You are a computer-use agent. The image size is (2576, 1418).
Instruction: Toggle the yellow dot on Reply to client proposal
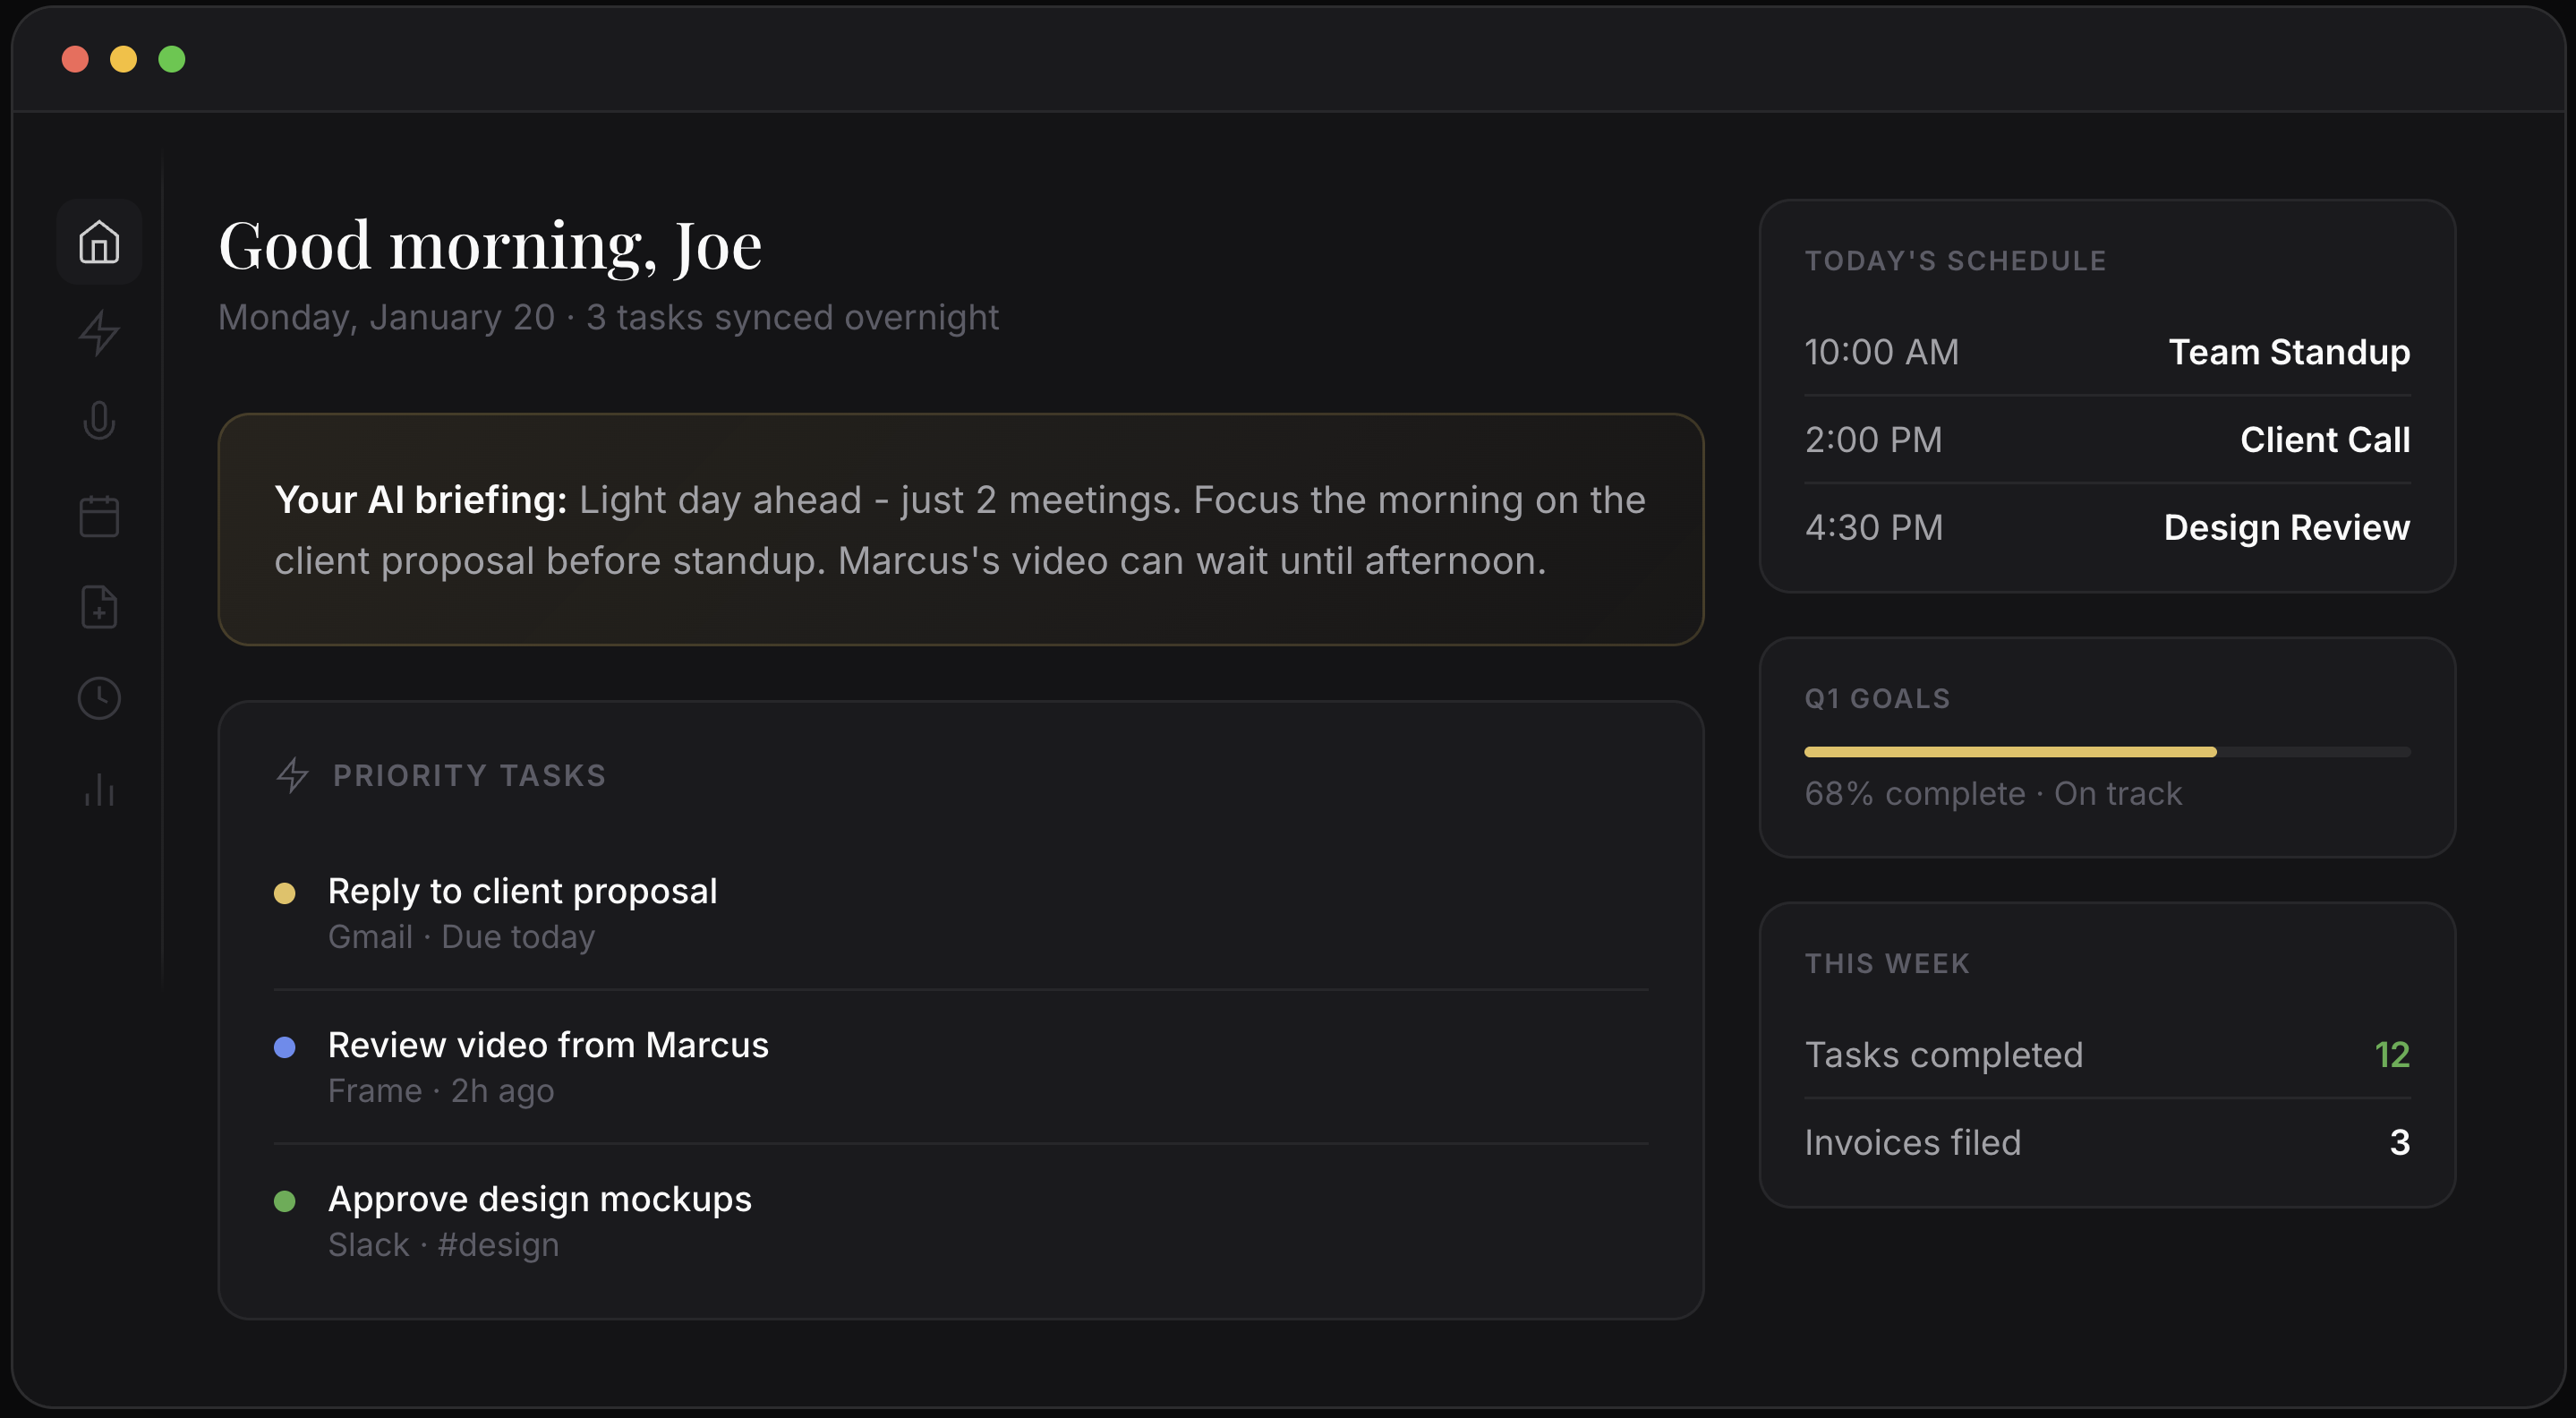coord(286,894)
